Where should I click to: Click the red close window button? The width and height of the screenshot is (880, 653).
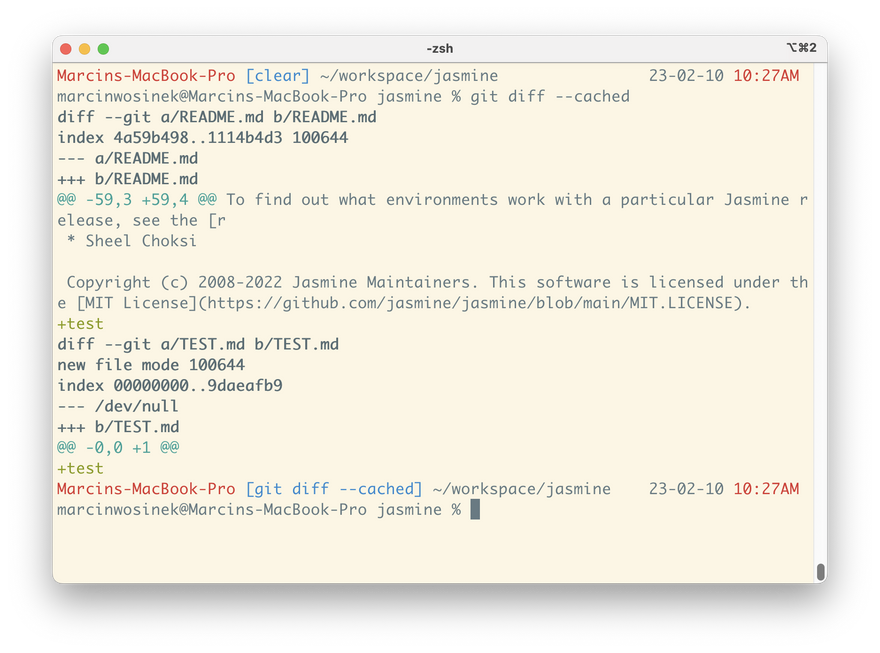[x=66, y=48]
